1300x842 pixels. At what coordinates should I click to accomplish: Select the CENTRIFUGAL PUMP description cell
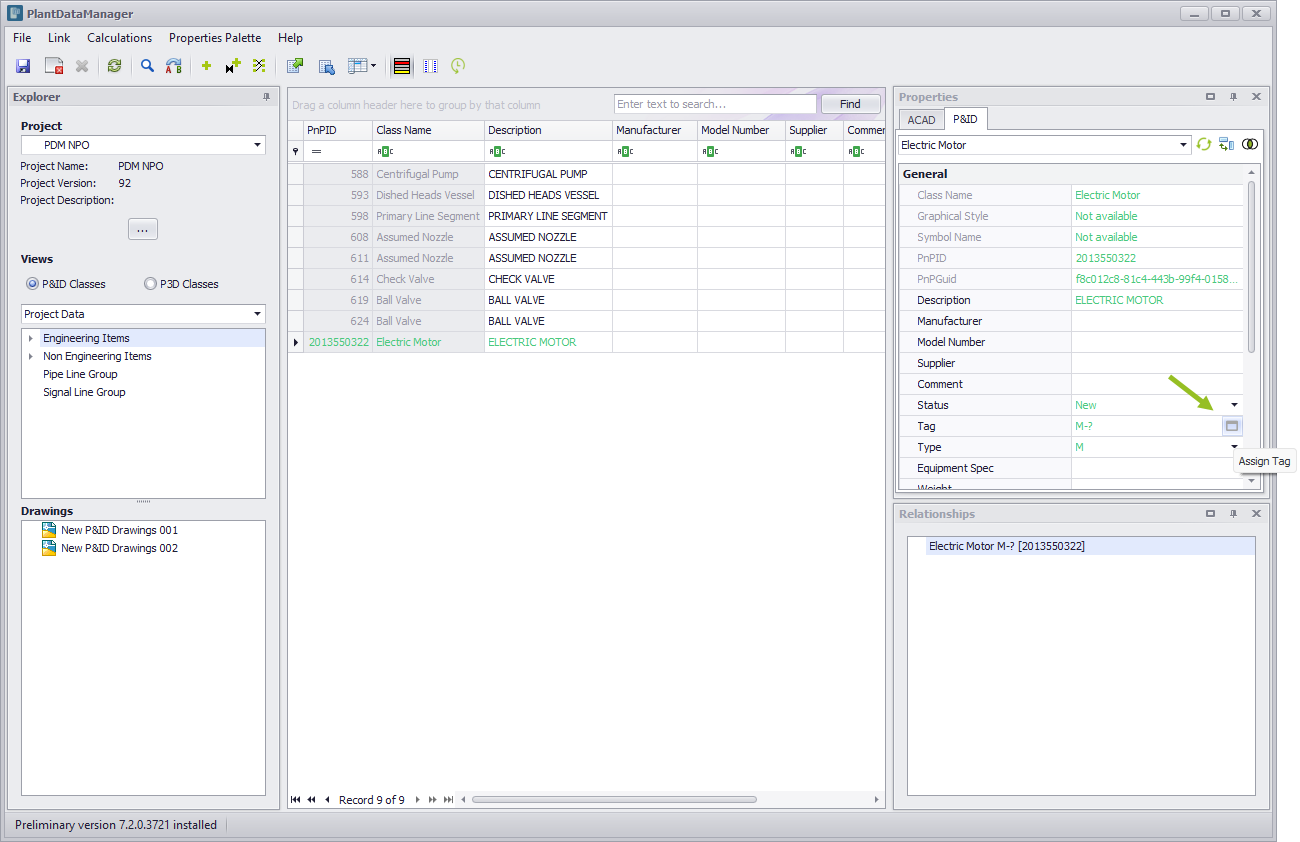(548, 174)
